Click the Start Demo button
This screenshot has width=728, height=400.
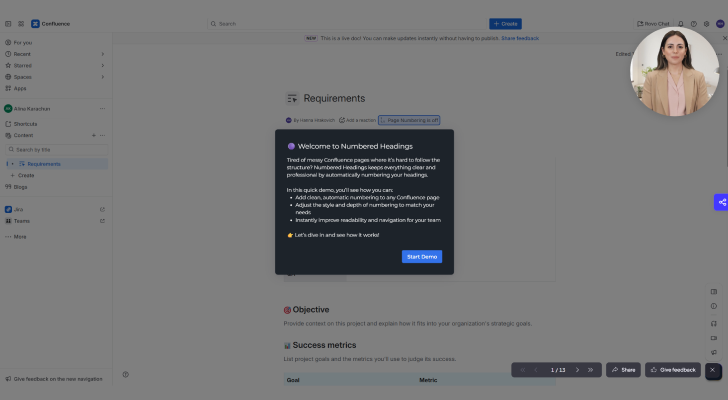pyautogui.click(x=422, y=257)
